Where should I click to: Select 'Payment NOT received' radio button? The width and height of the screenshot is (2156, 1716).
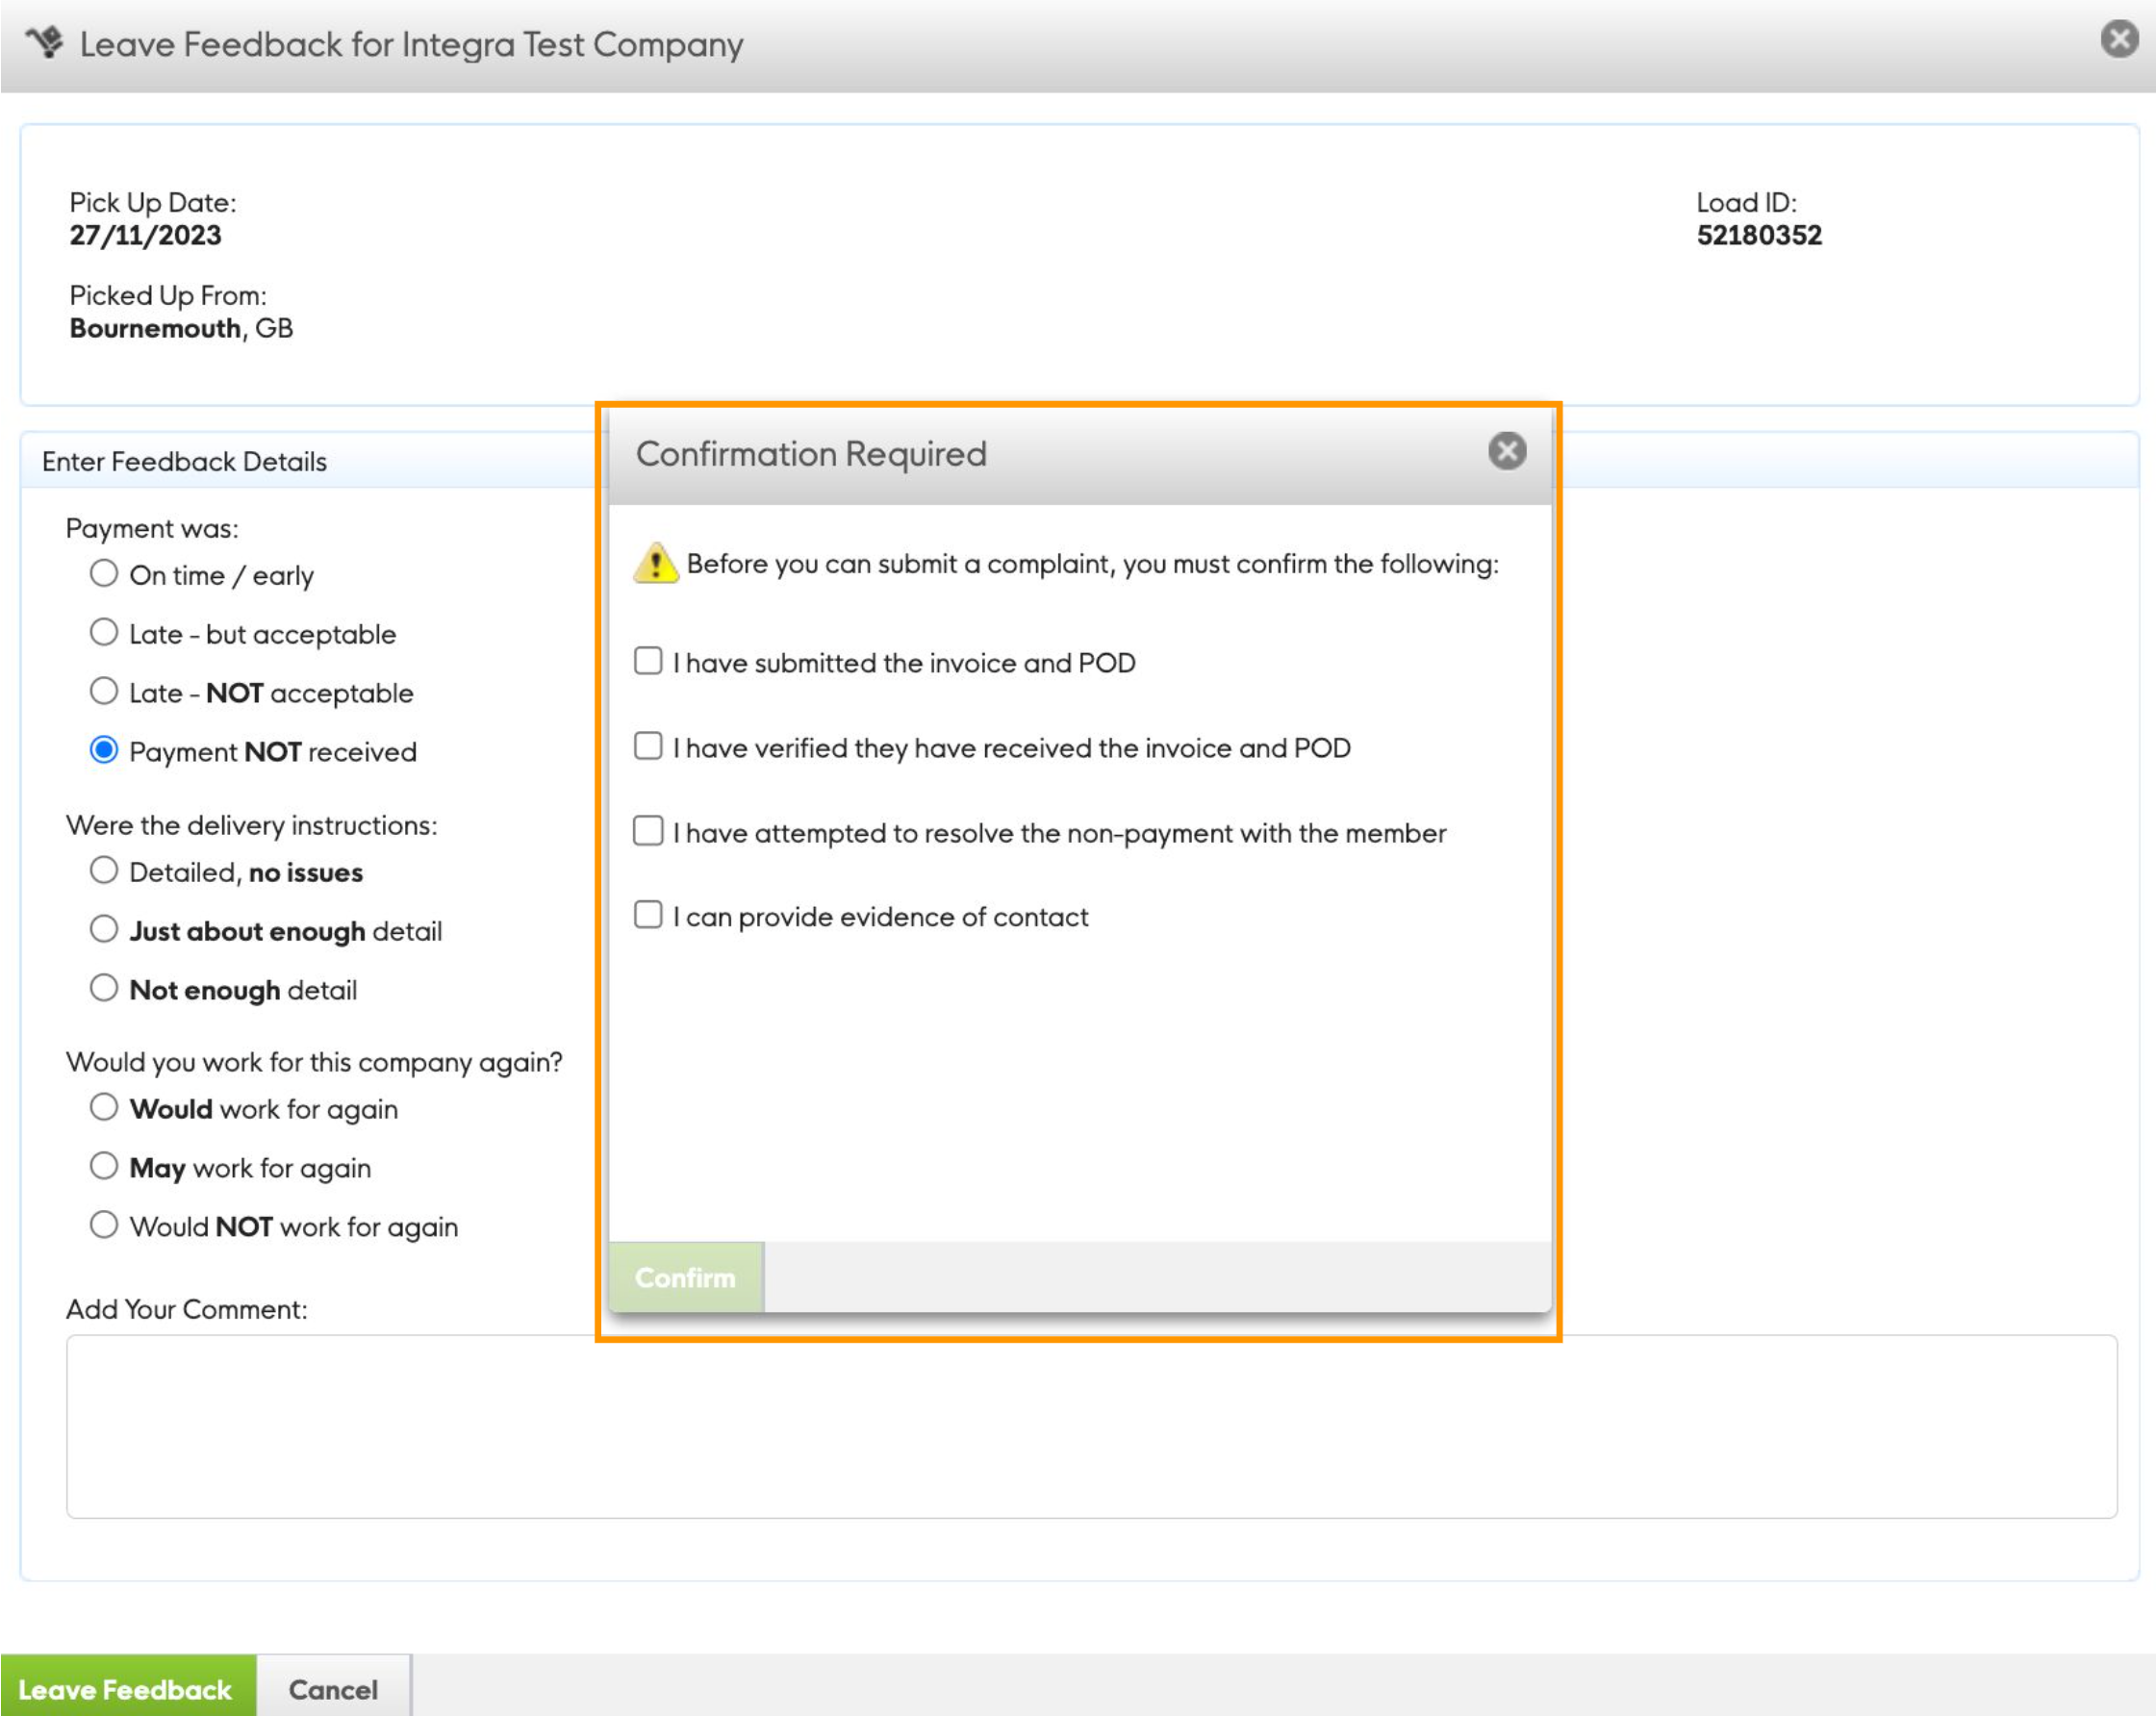[x=104, y=751]
